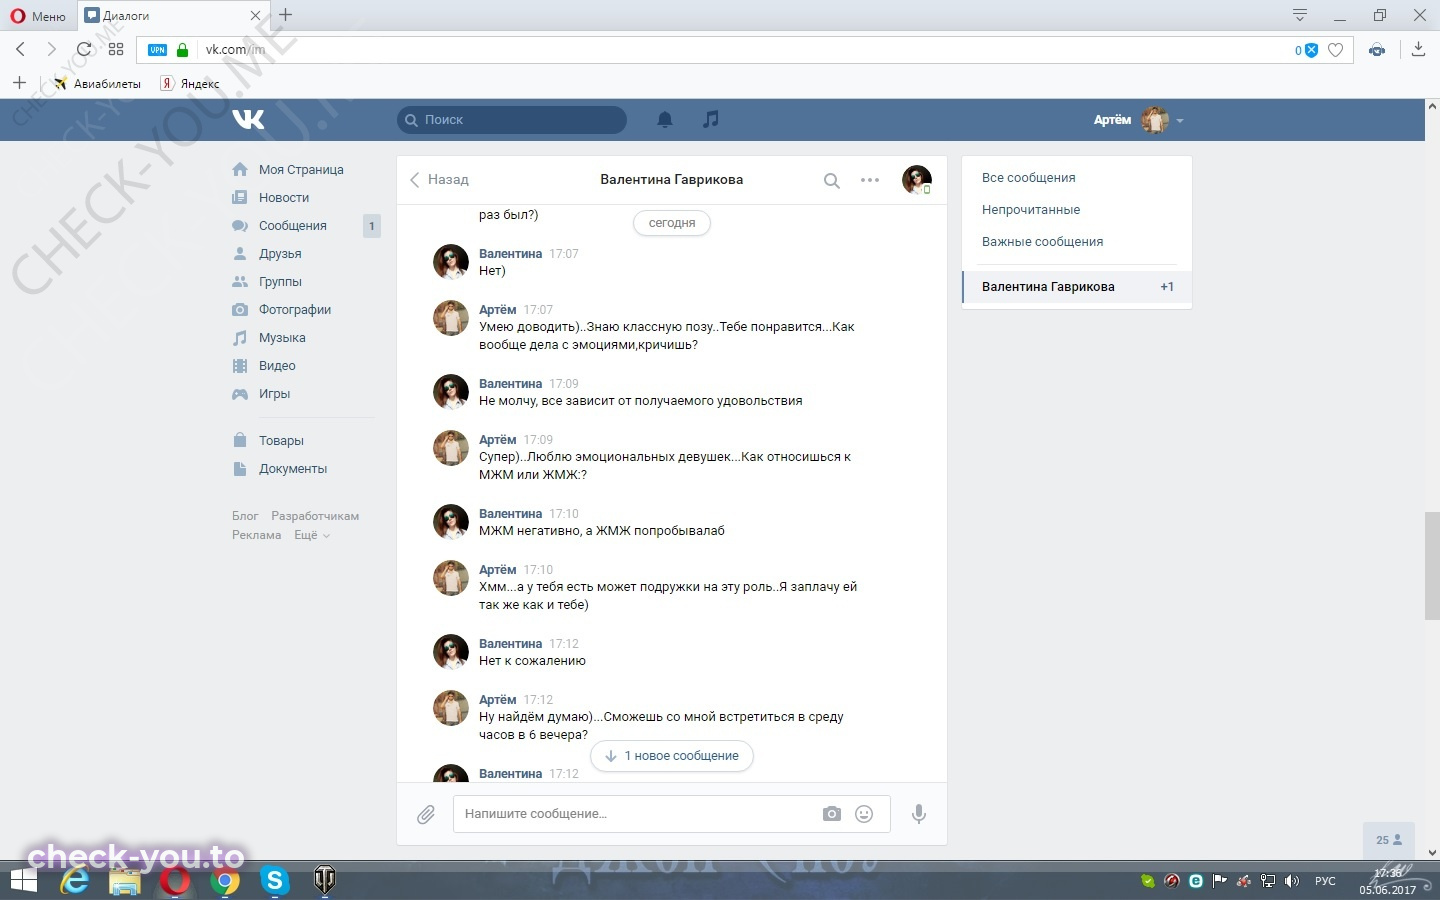
Task: Click the VK logo
Action: click(248, 119)
